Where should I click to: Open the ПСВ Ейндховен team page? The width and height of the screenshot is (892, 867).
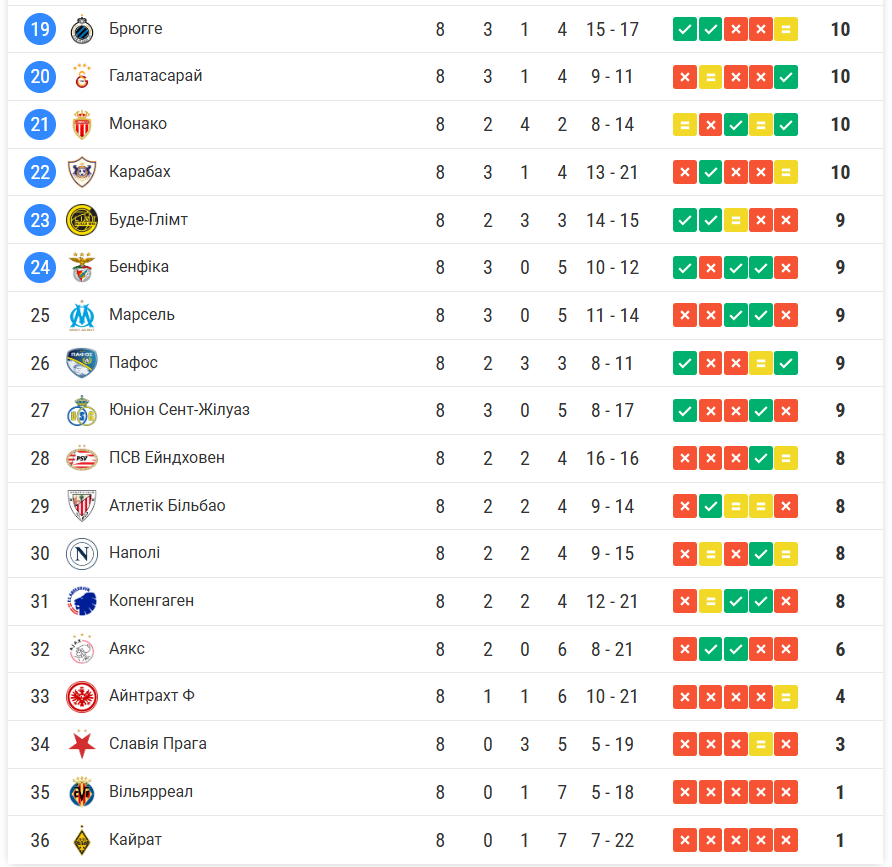[167, 458]
